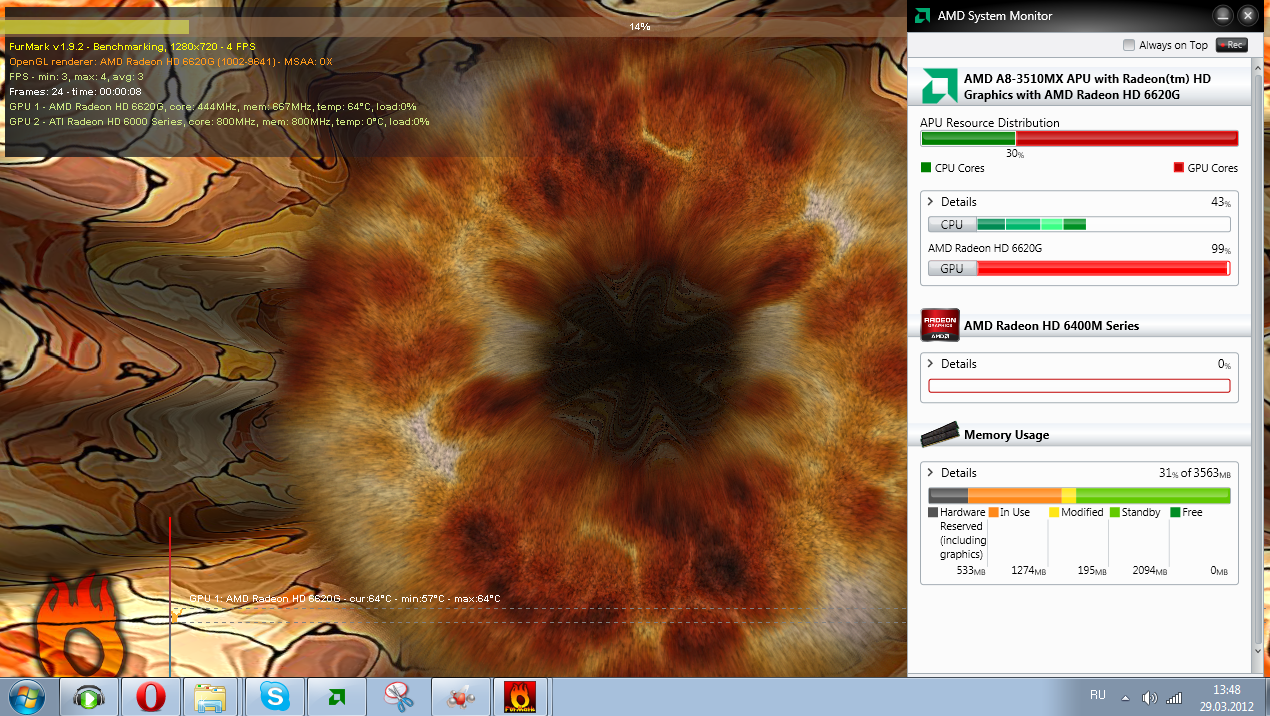This screenshot has height=716, width=1270.
Task: Expand Memory Usage Details
Action: [x=930, y=473]
